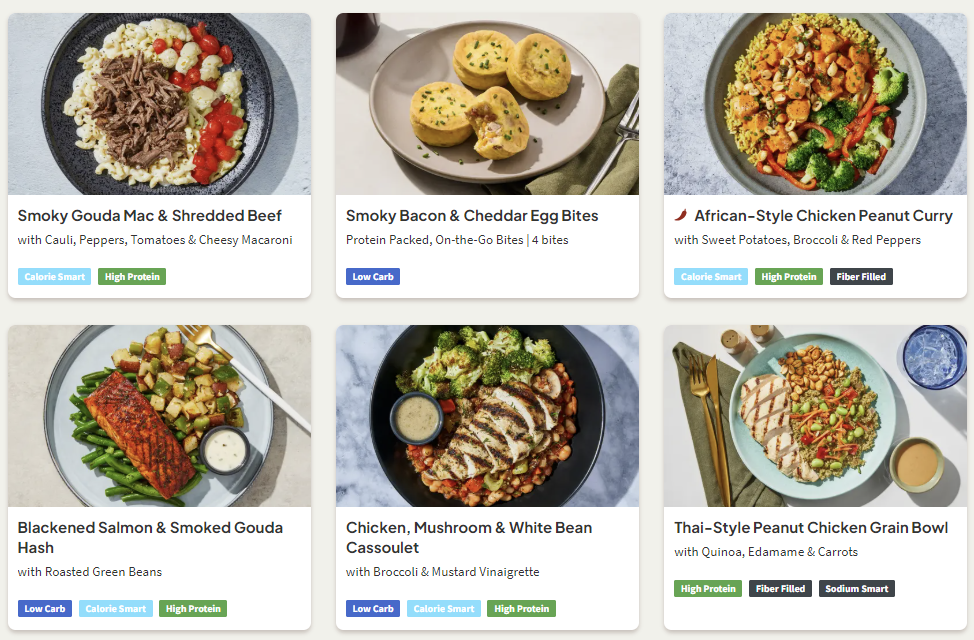Click the Smoky Bacon & Cheddar Egg Bites title
The image size is (974, 640).
point(472,215)
